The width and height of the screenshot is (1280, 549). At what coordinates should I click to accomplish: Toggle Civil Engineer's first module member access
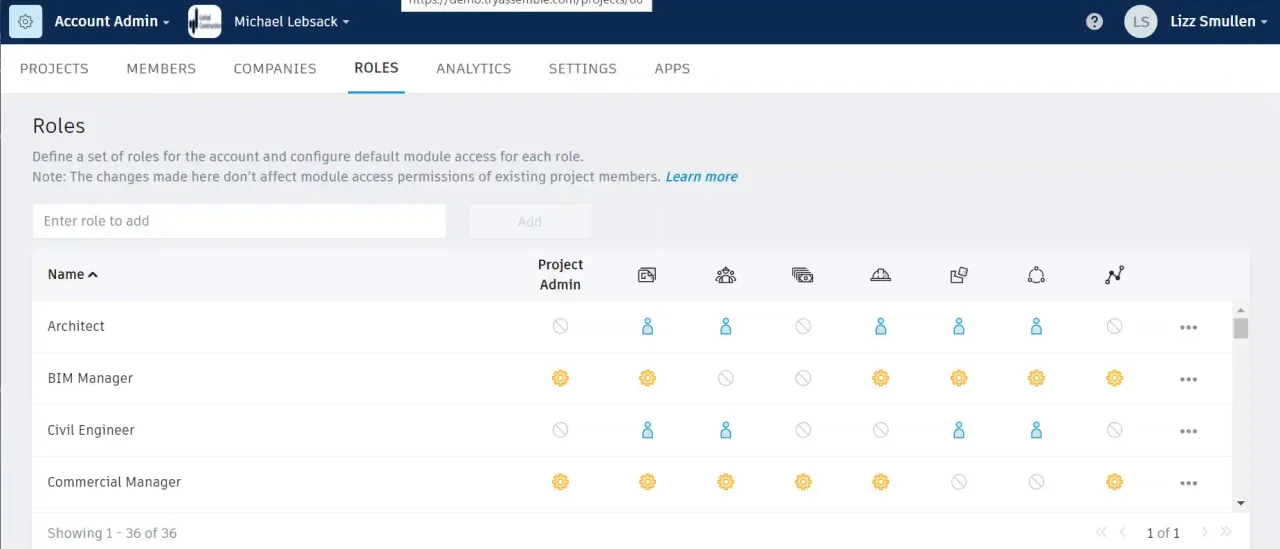pos(647,430)
